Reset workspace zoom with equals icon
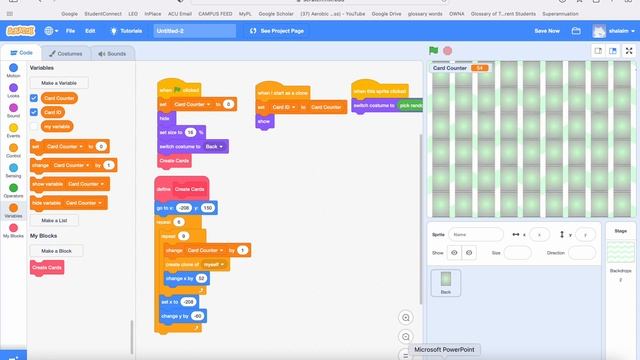 (405, 355)
